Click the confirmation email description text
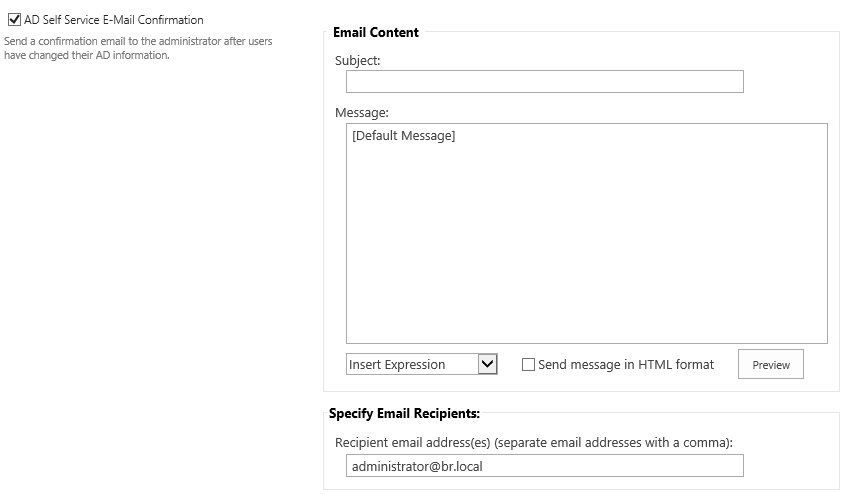 138,48
